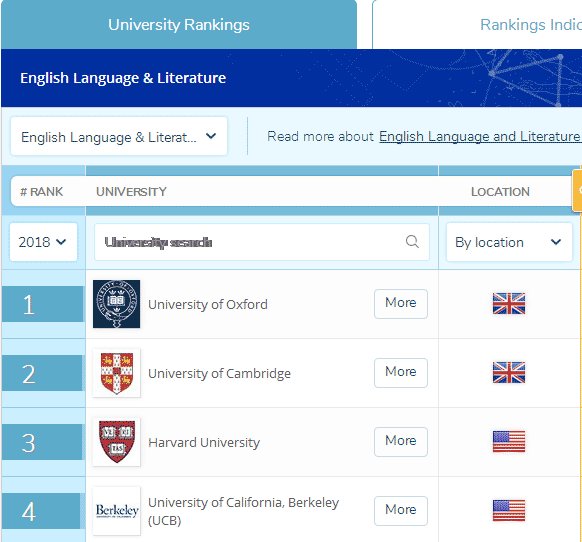This screenshot has height=542, width=582.
Task: Click the University of Oxford logo
Action: [x=117, y=304]
